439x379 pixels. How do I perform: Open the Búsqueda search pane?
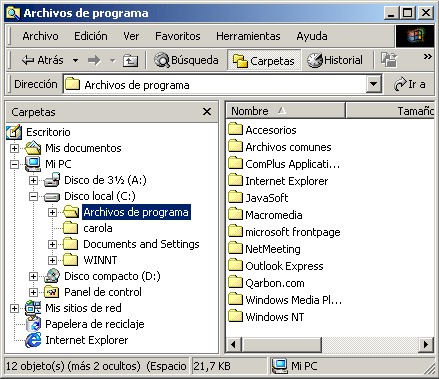tap(186, 60)
